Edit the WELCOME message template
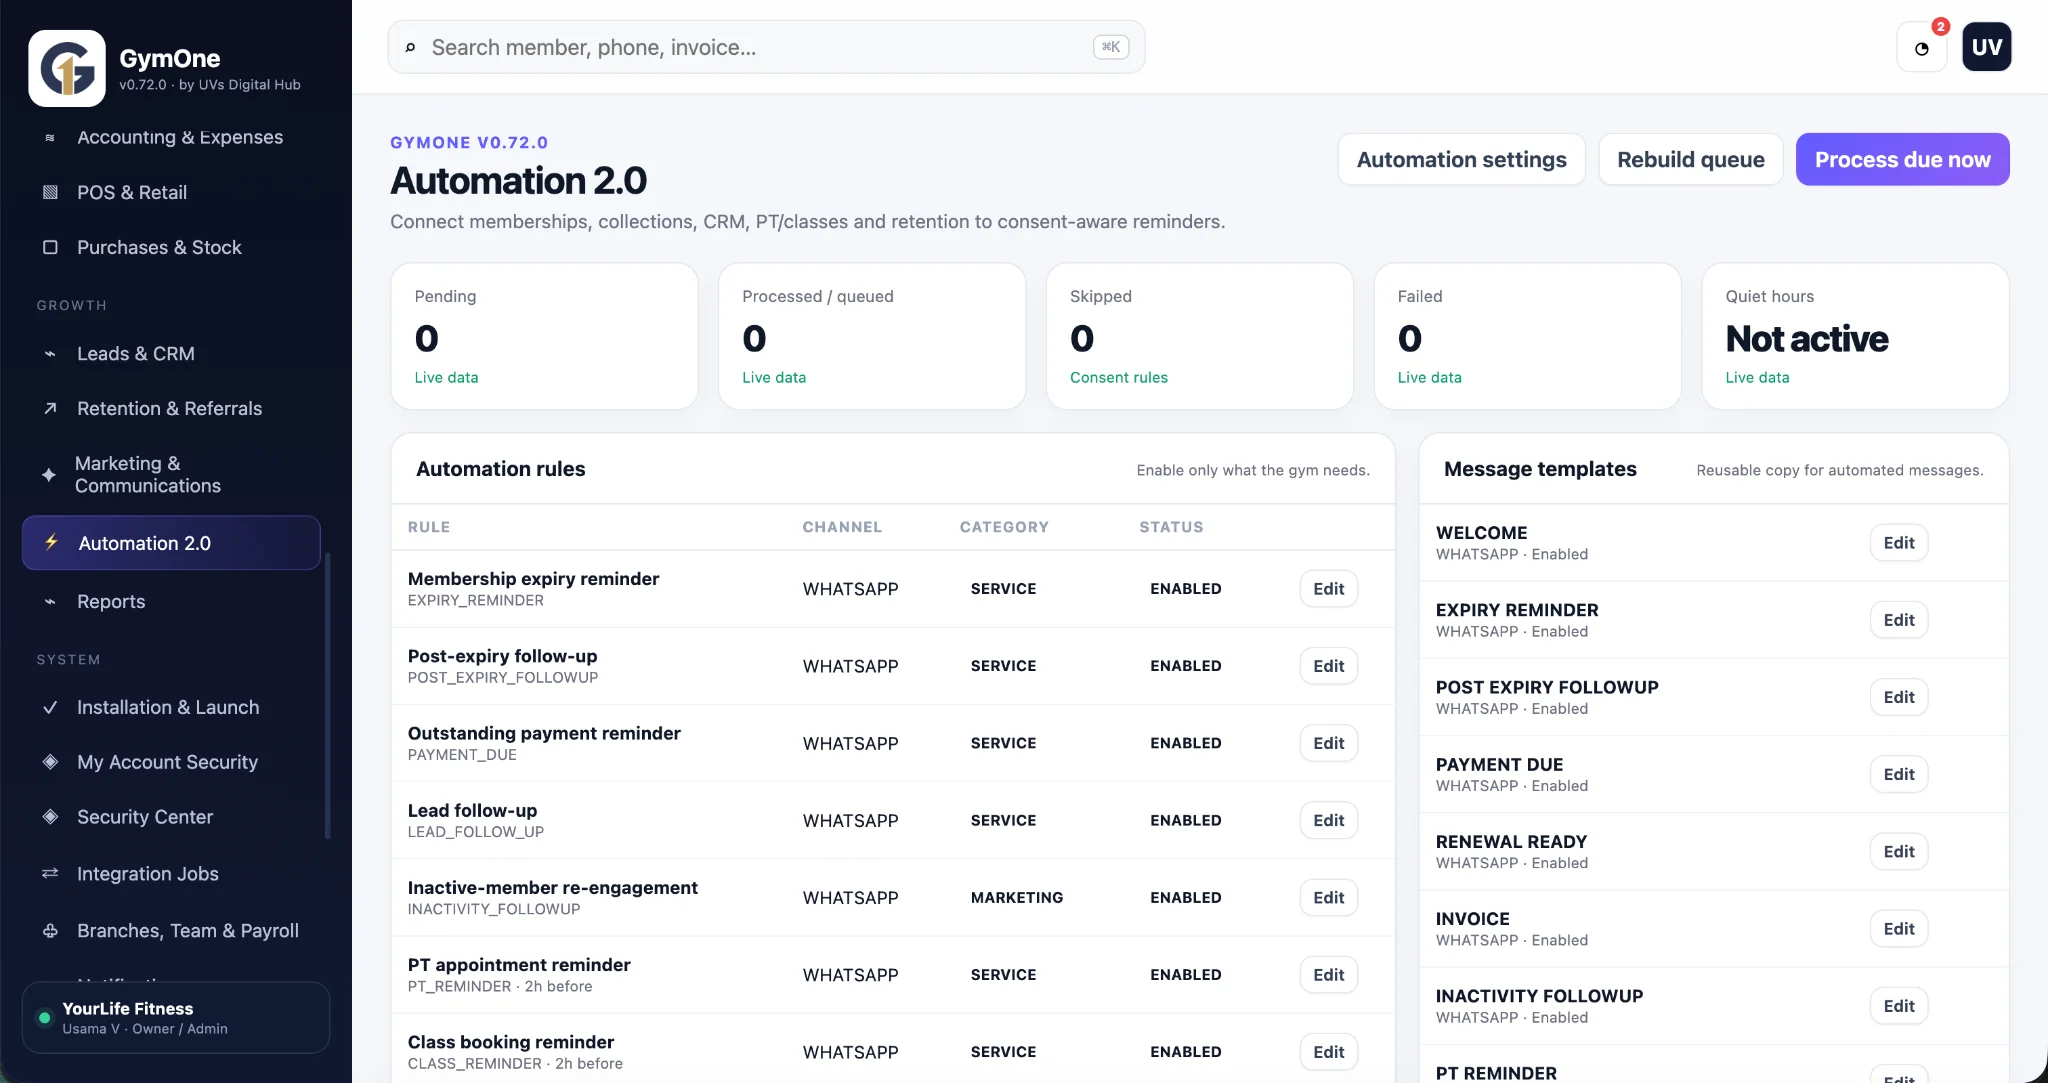This screenshot has width=2048, height=1083. [1898, 543]
